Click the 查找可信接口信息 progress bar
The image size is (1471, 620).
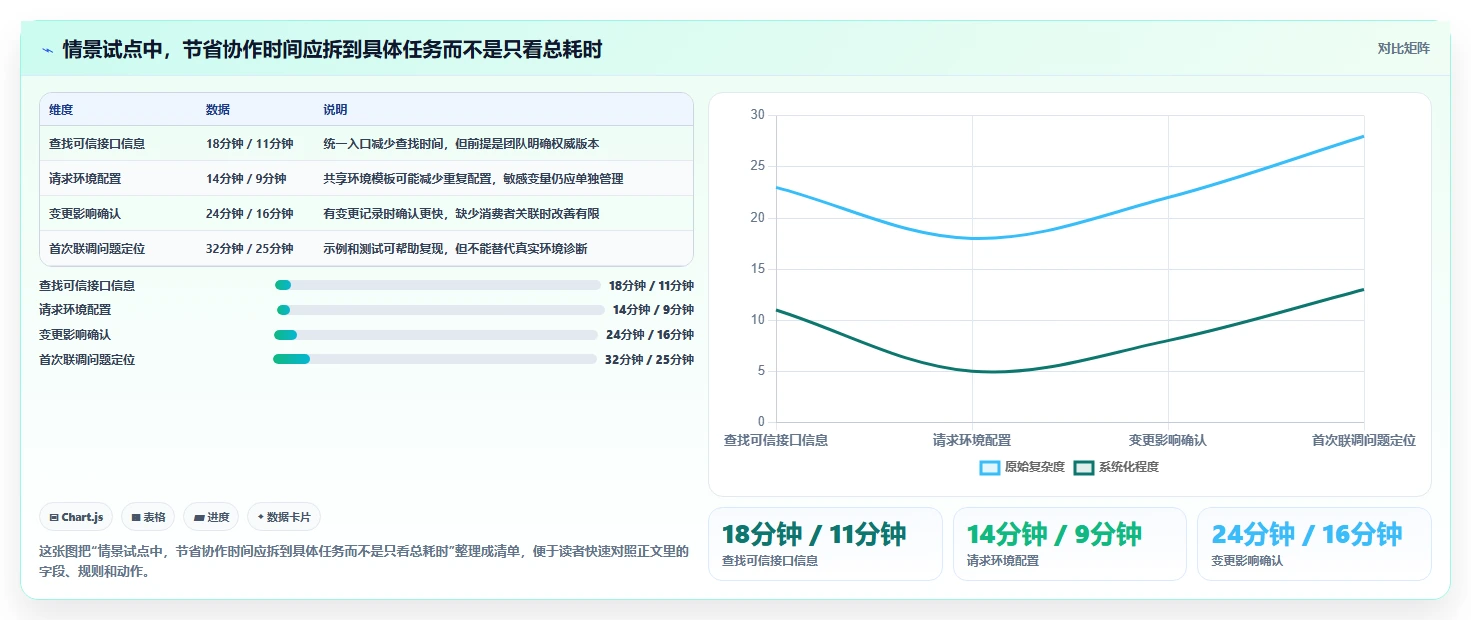tap(437, 285)
